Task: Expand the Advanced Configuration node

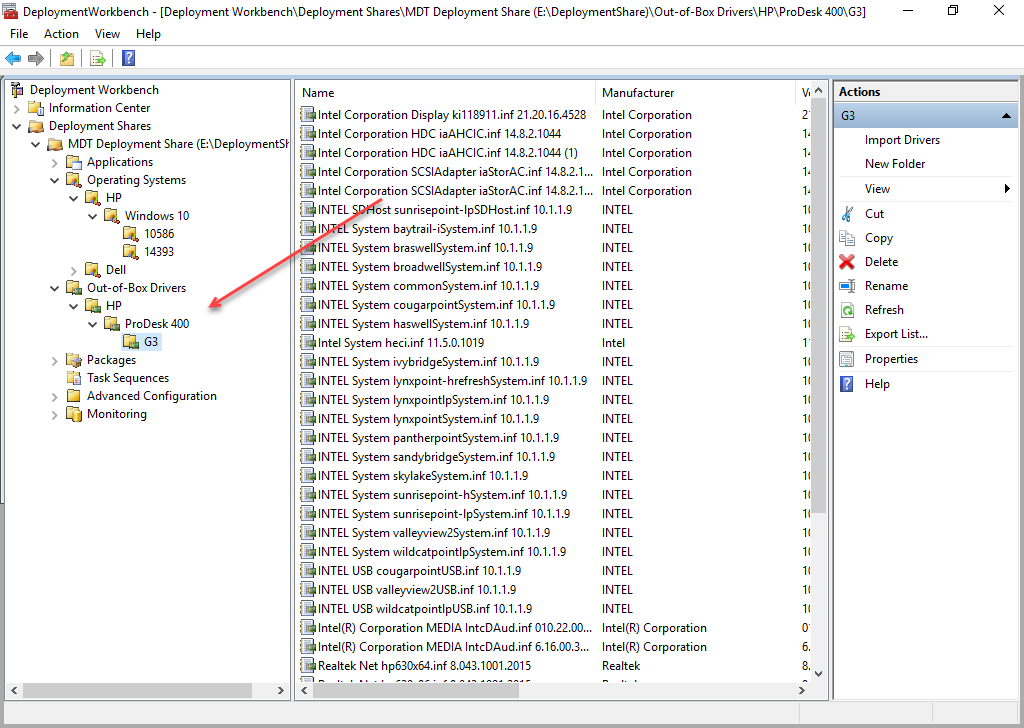Action: click(55, 396)
